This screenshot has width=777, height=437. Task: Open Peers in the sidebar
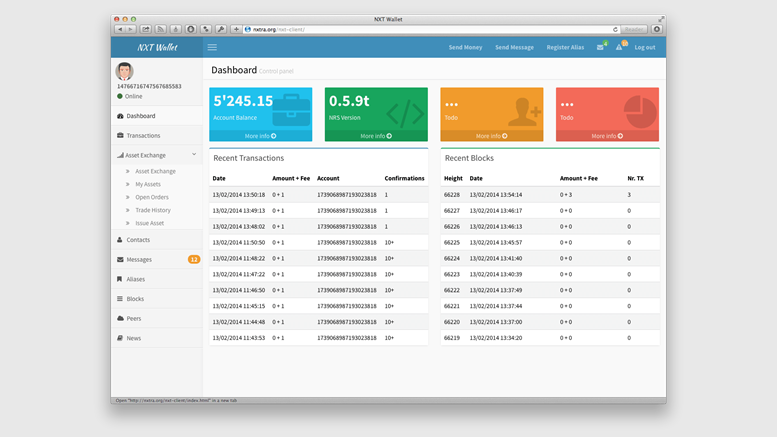pyautogui.click(x=134, y=318)
